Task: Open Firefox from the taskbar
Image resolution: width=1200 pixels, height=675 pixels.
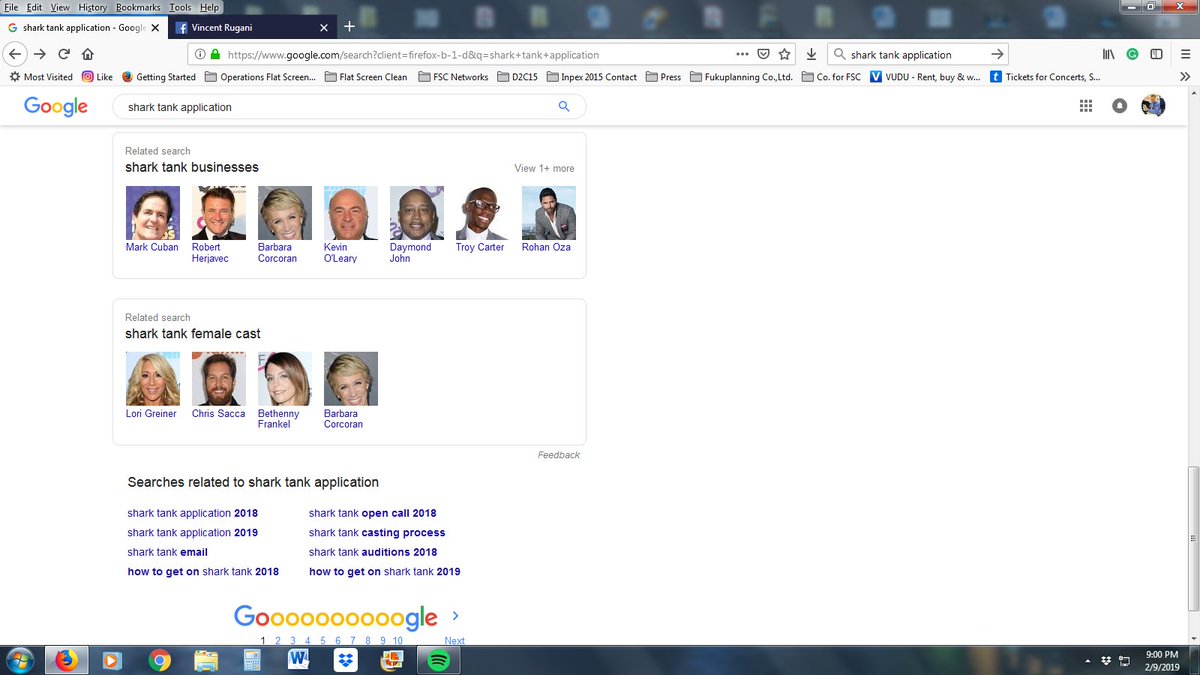Action: coord(66,660)
